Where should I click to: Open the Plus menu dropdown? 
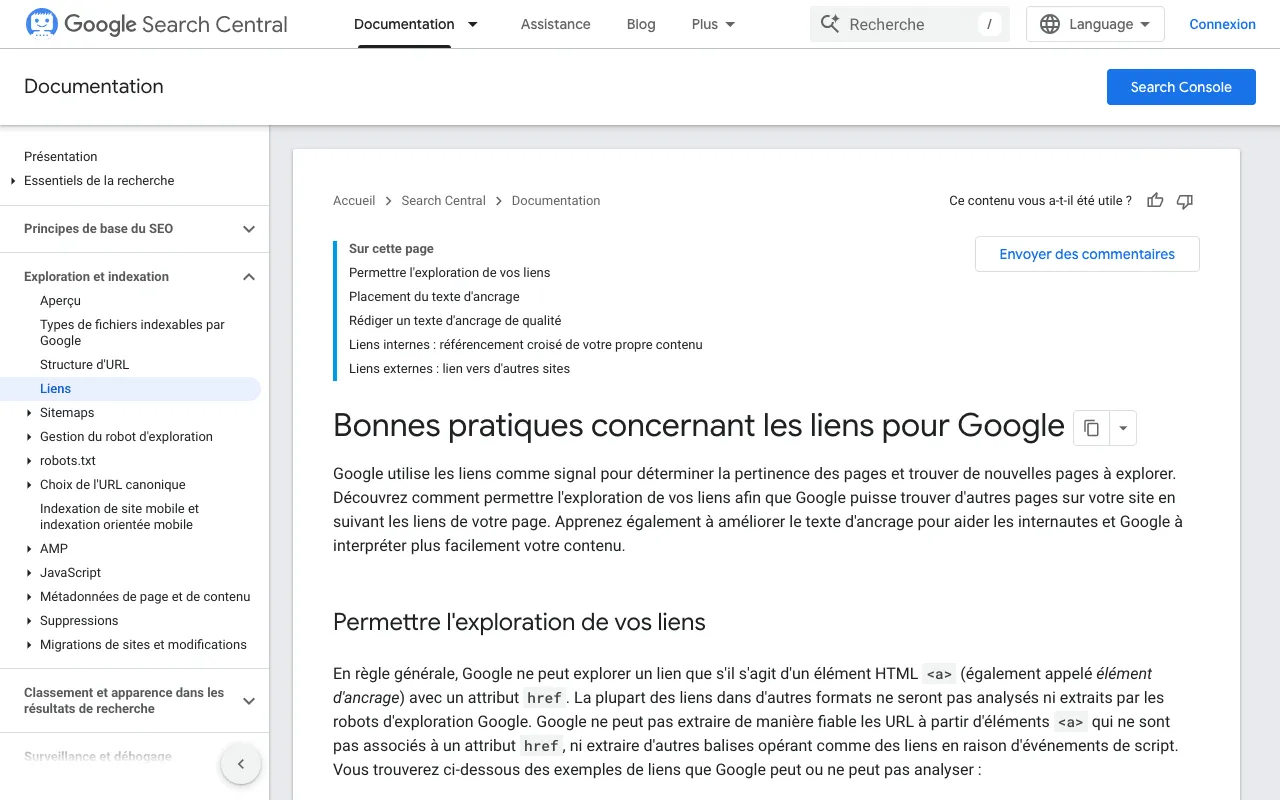pos(714,24)
